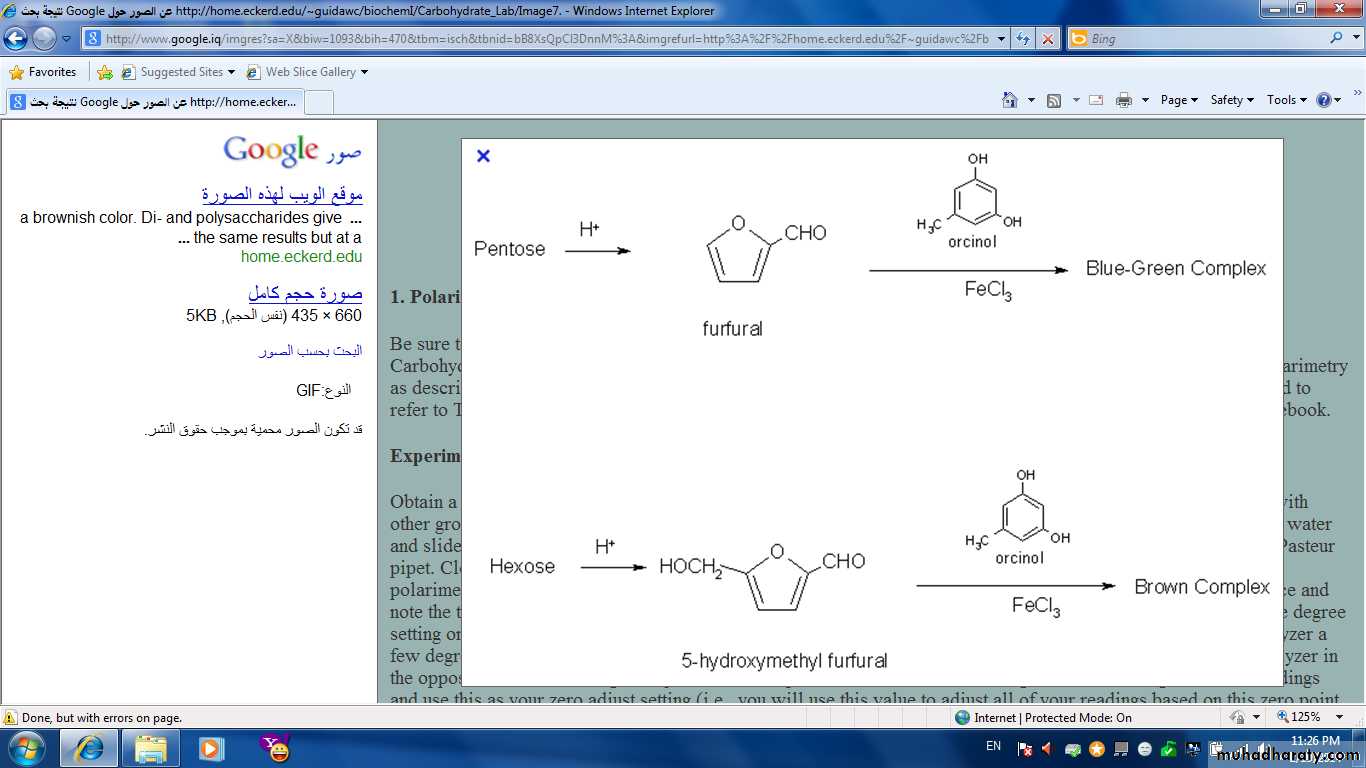
Task: Launch Windows Media Player from taskbar
Action: 211,748
